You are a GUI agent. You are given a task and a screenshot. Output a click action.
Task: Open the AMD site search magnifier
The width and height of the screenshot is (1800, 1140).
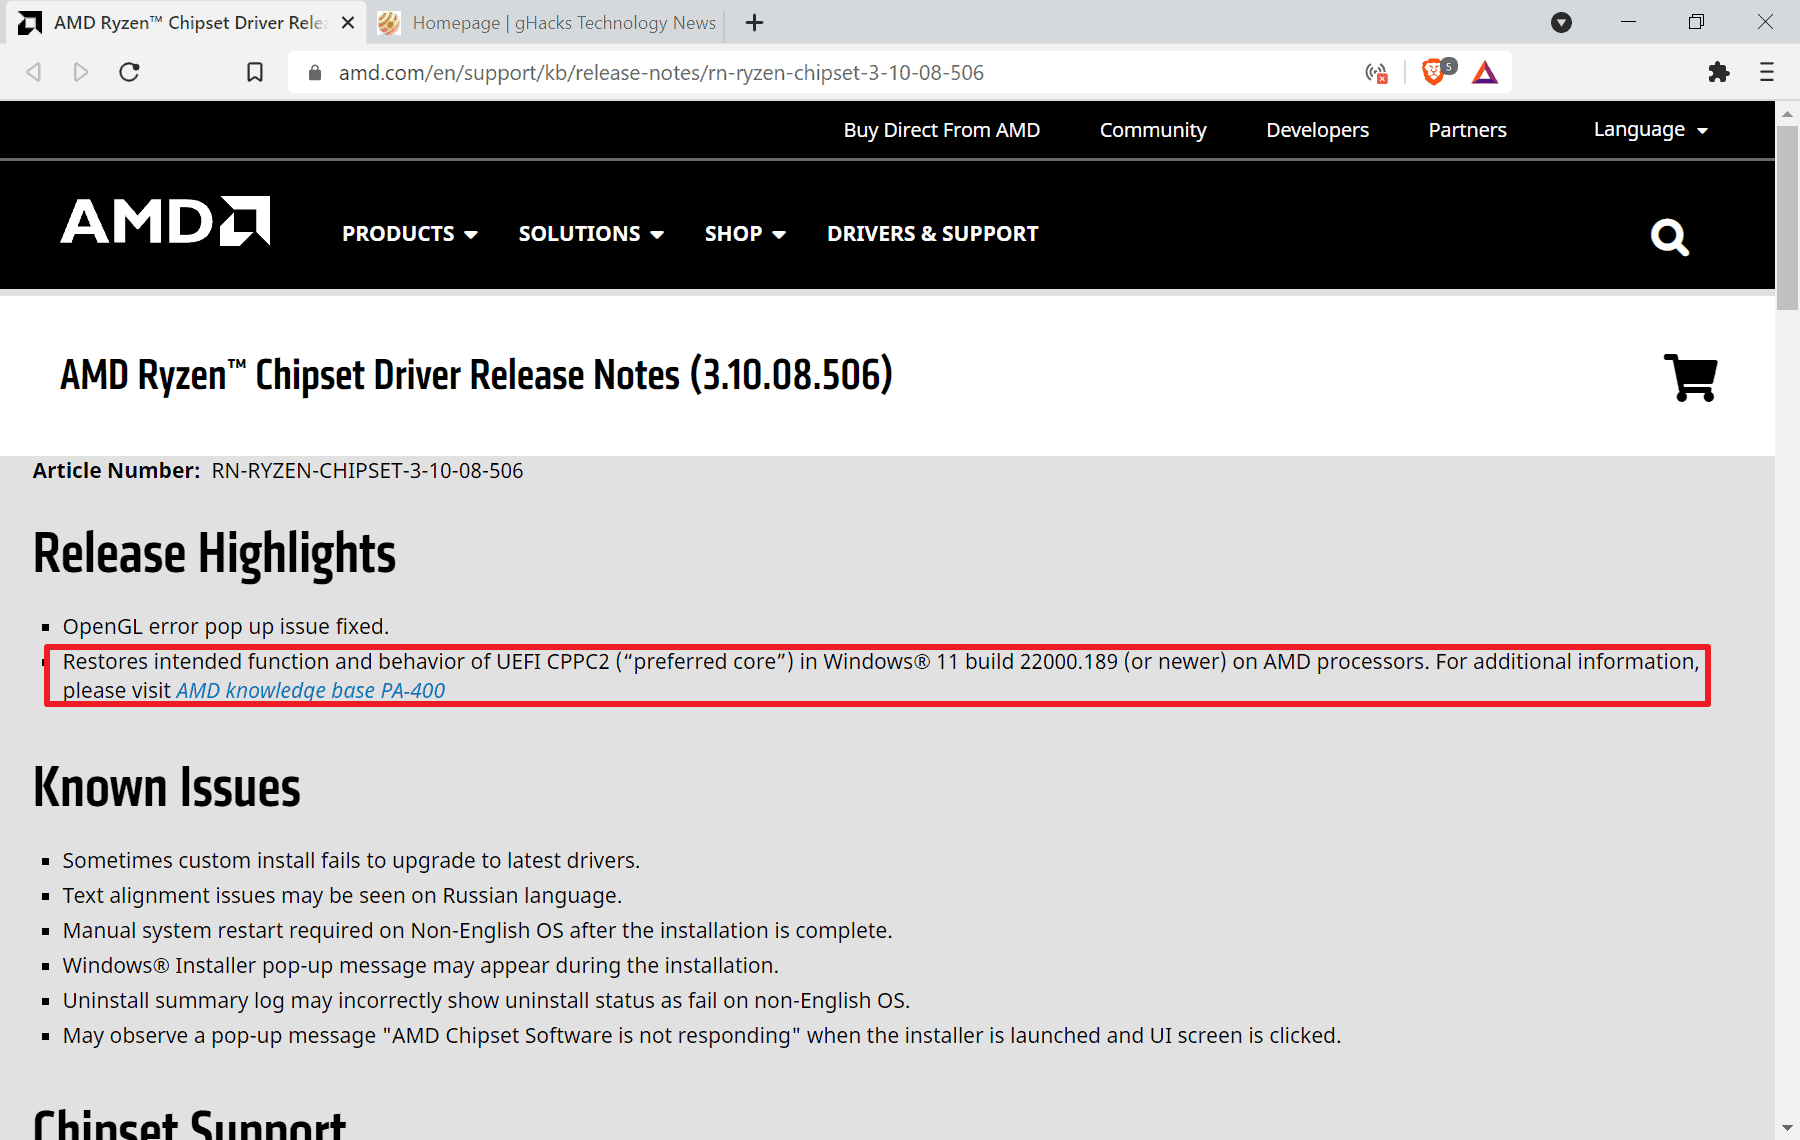click(1669, 237)
